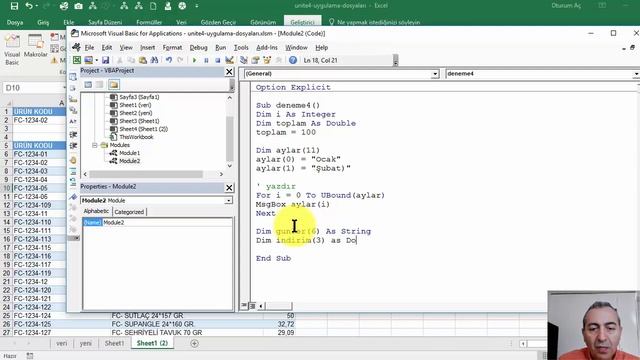The height and width of the screenshot is (360, 640).
Task: Click the Undo arrow in Excel quick access toolbar
Action: (x=29, y=6)
